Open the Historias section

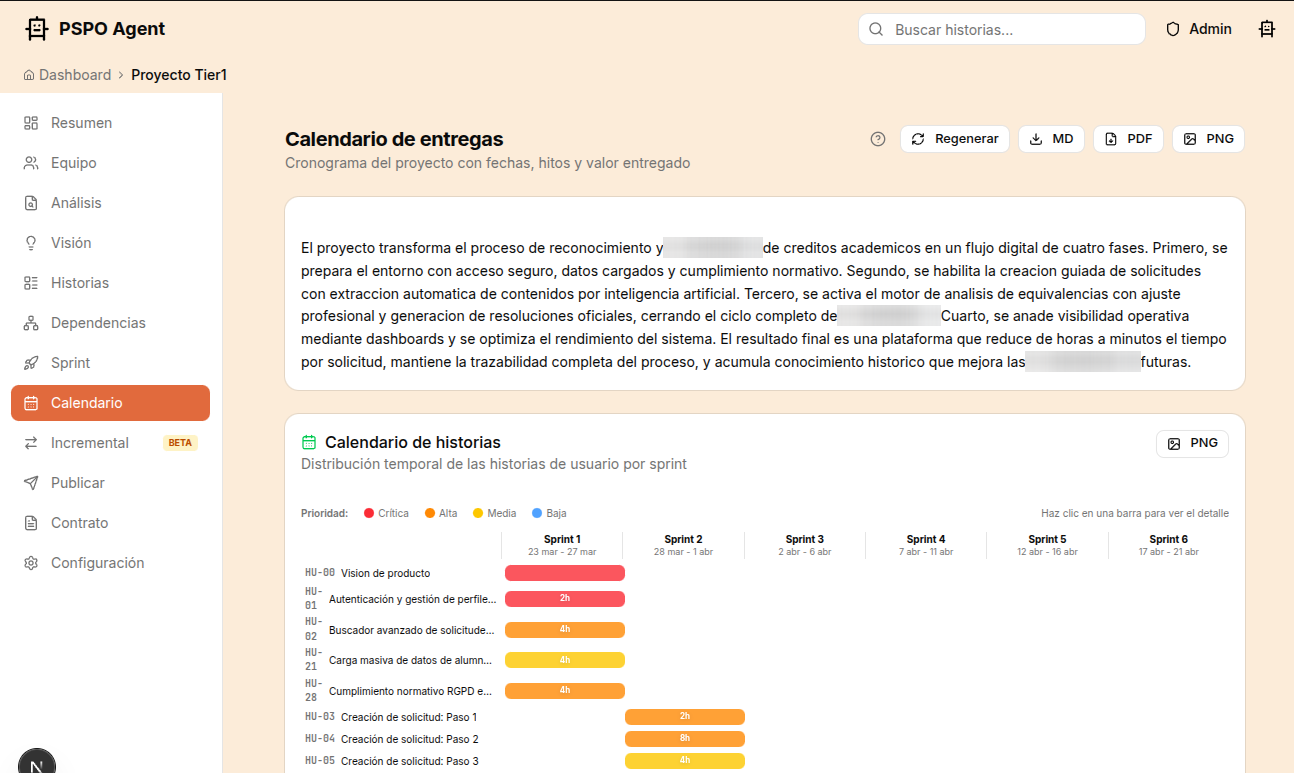click(x=80, y=282)
